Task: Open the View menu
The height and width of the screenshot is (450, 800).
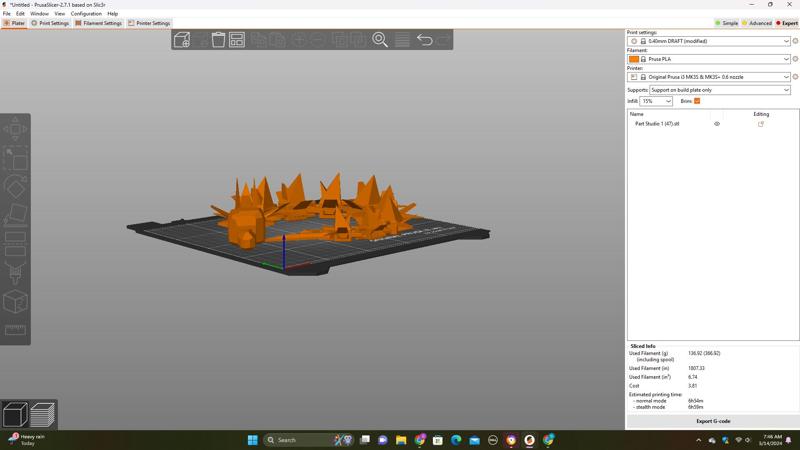Action: pos(60,14)
